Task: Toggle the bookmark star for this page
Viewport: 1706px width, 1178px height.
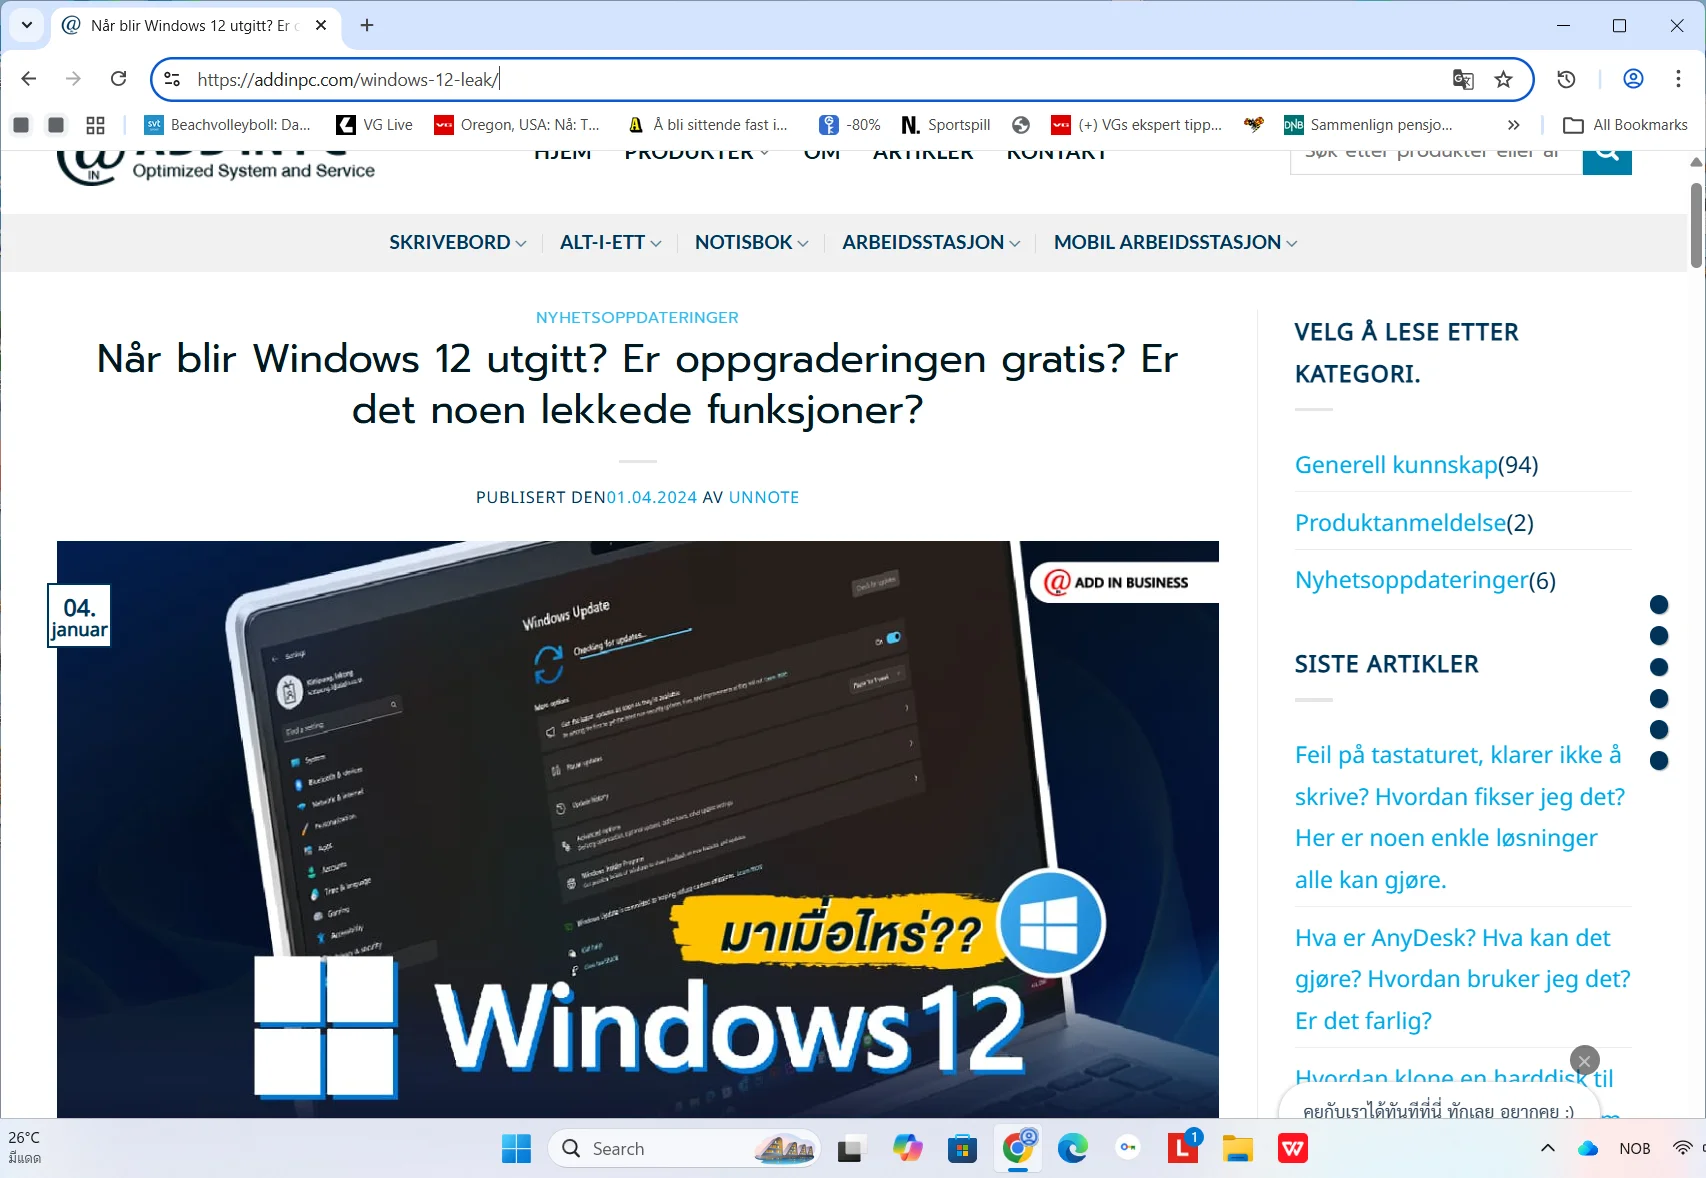Action: point(1503,79)
